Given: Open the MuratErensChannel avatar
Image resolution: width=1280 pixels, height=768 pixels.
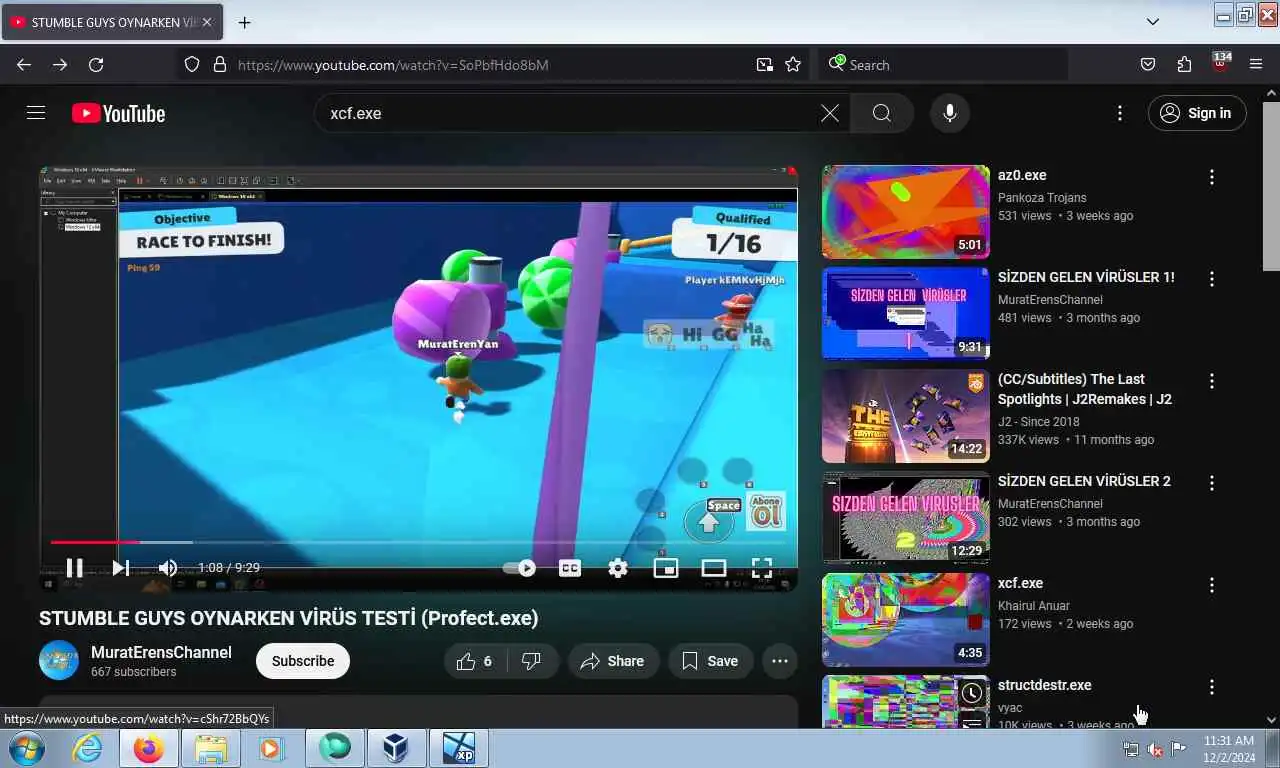Looking at the screenshot, I should (59, 660).
